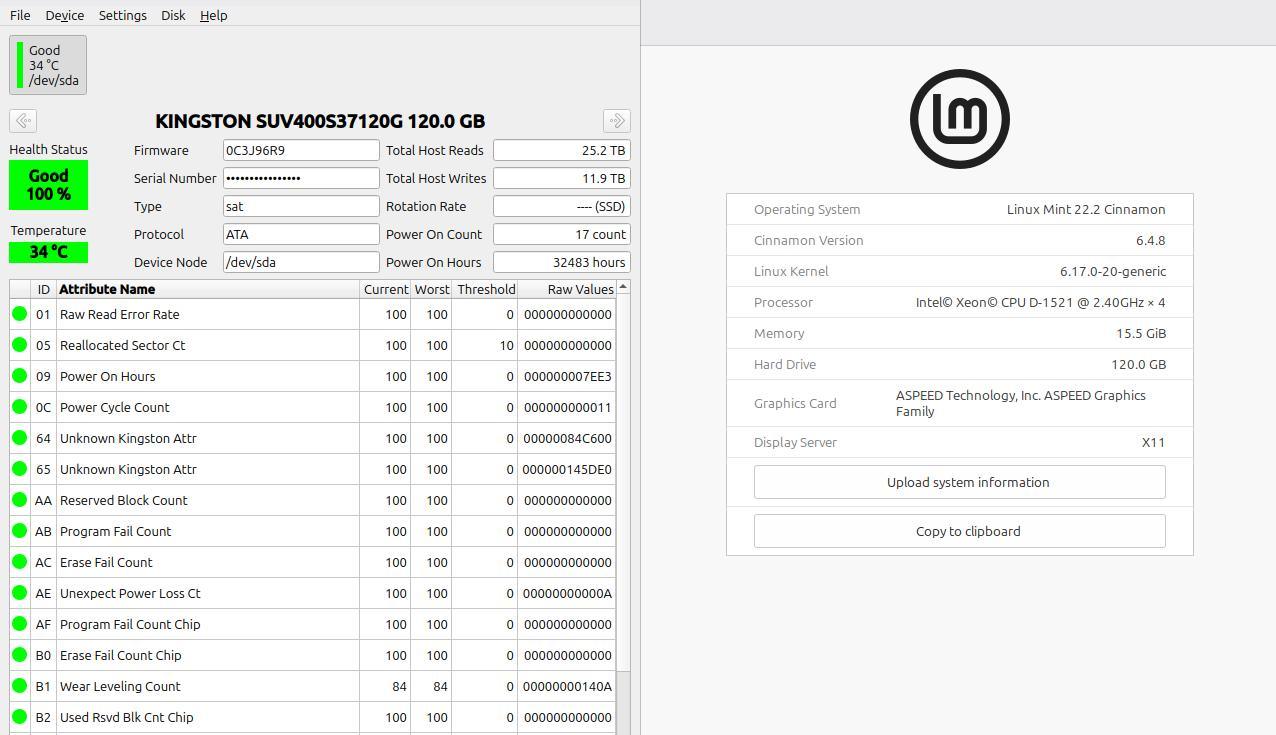Image resolution: width=1276 pixels, height=735 pixels.
Task: Click green status dot for attribute ID 64
Action: tap(19, 438)
